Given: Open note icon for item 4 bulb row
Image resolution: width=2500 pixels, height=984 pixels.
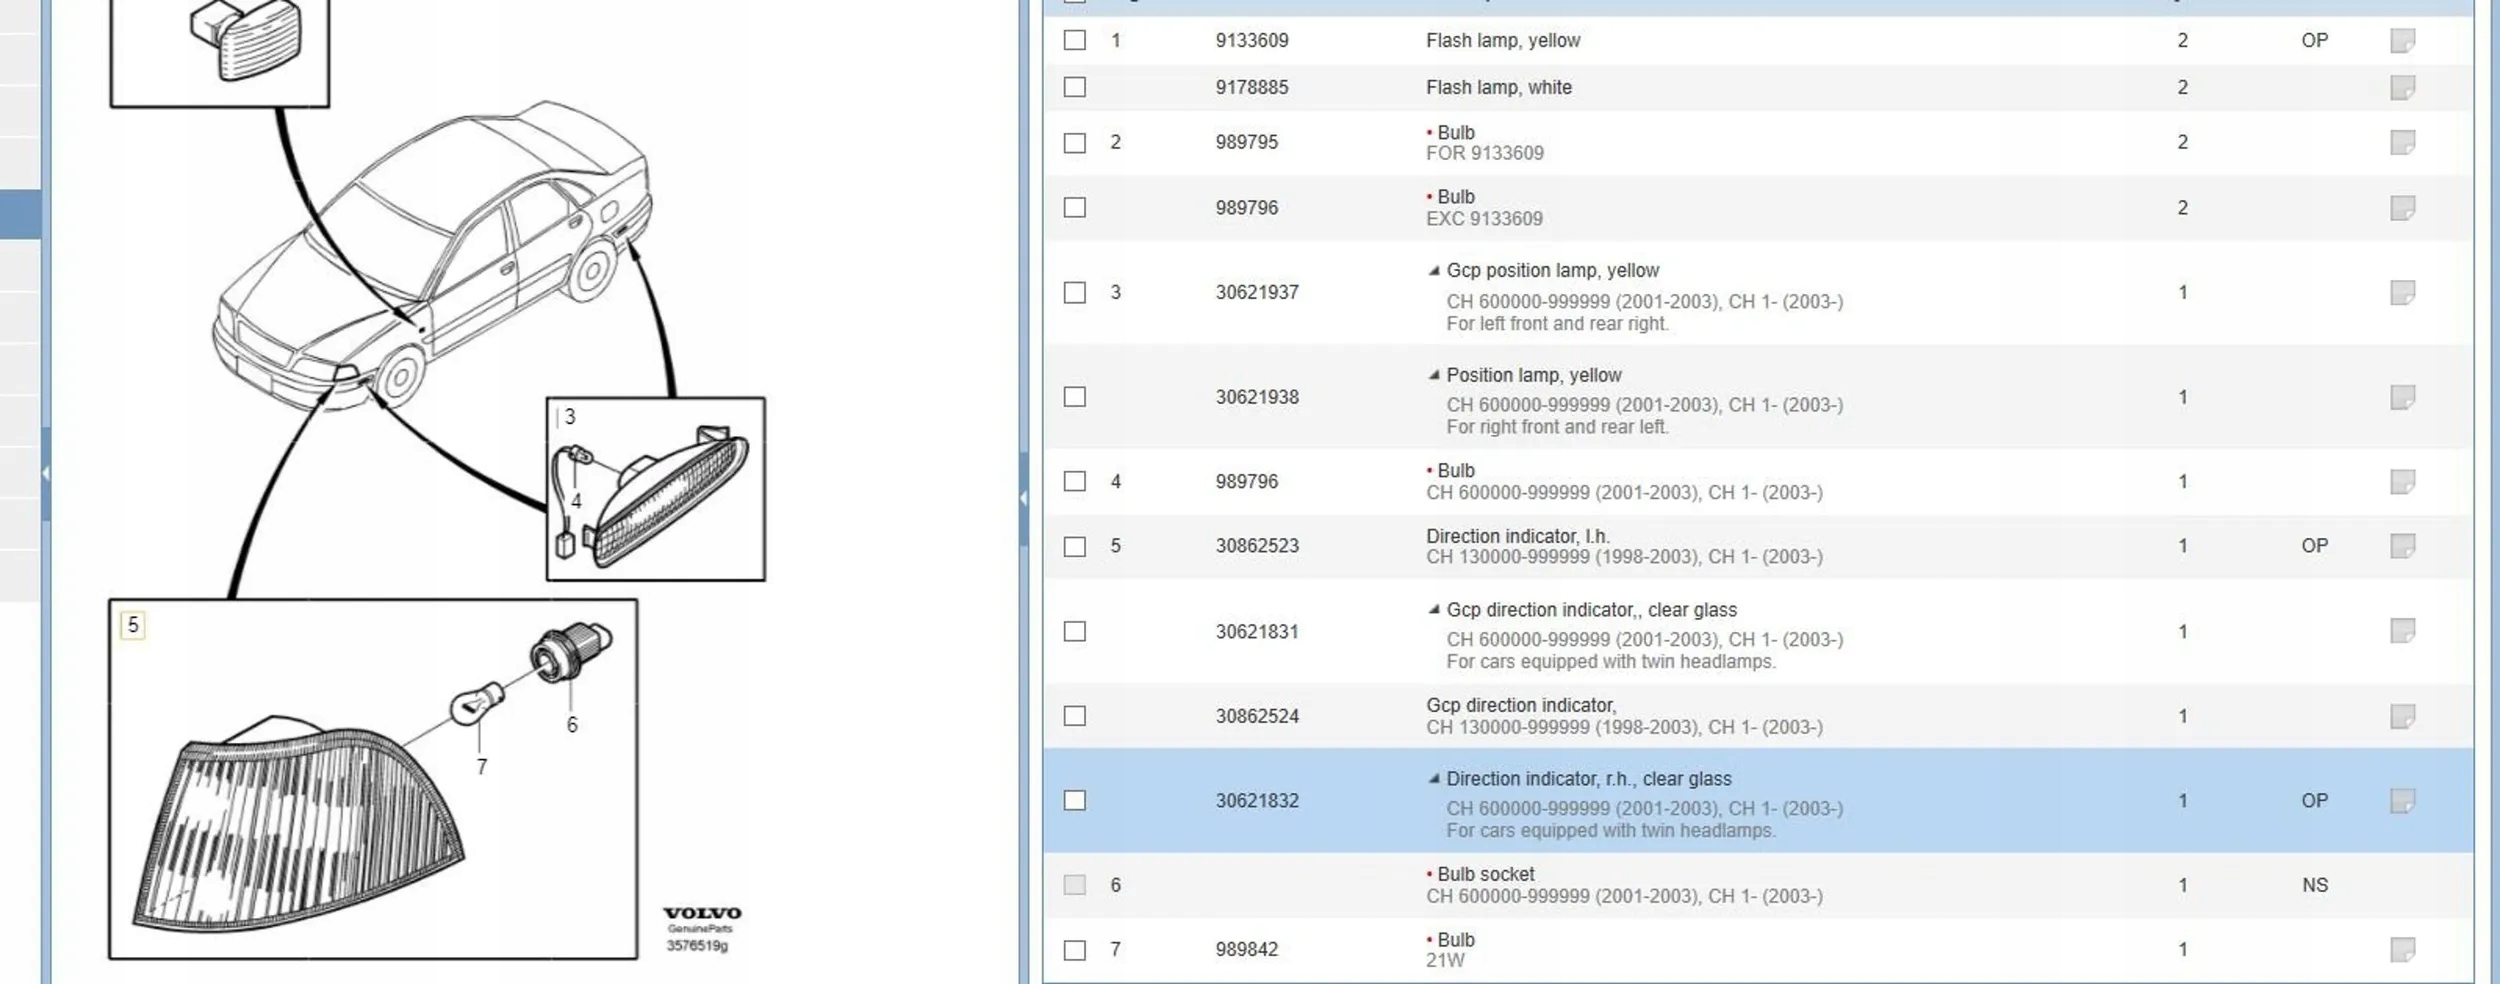Looking at the screenshot, I should coord(2402,482).
